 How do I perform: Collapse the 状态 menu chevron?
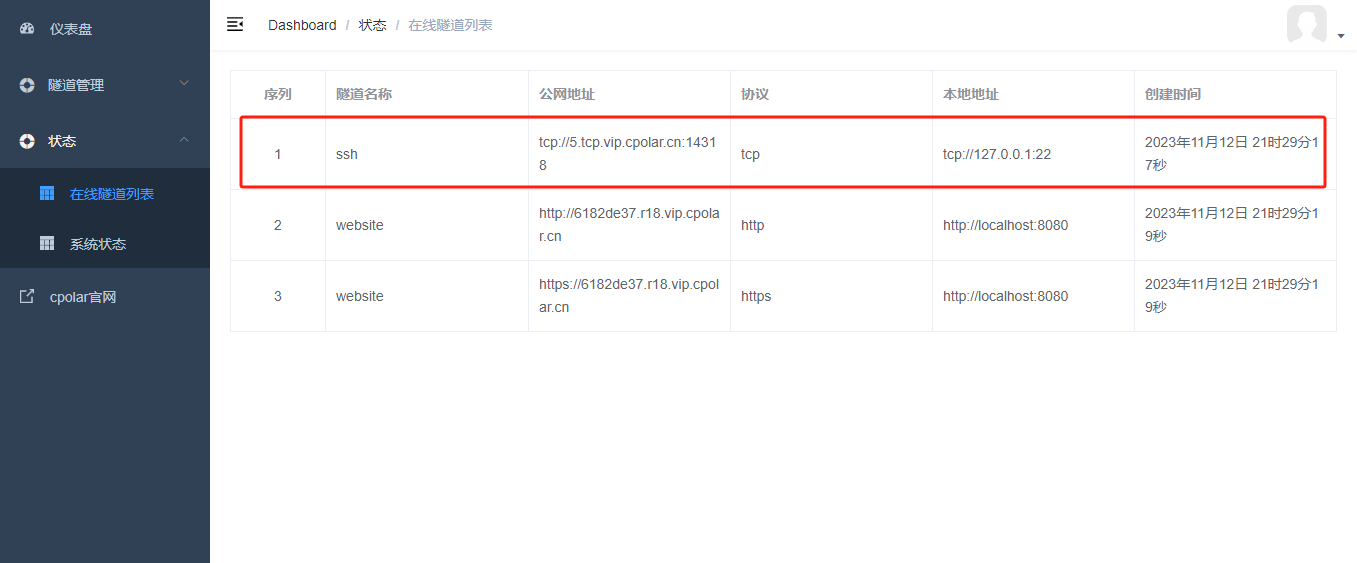click(184, 140)
